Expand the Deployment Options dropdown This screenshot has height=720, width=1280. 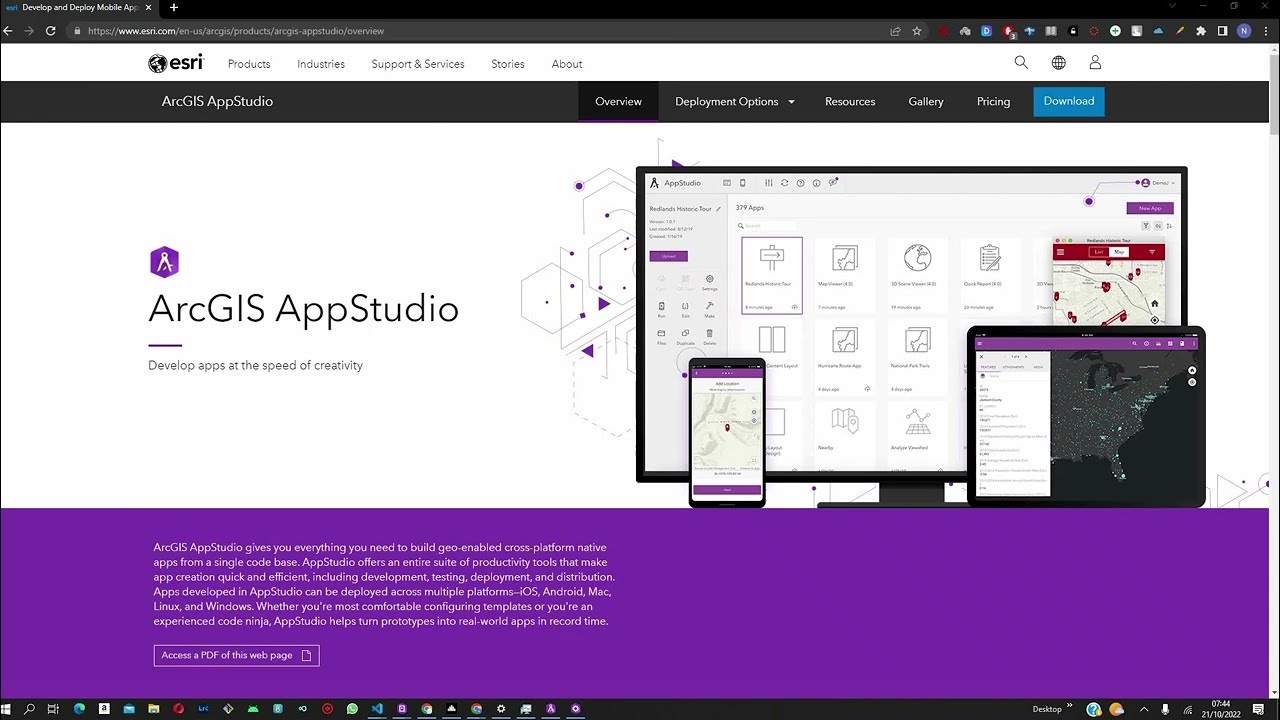[735, 102]
